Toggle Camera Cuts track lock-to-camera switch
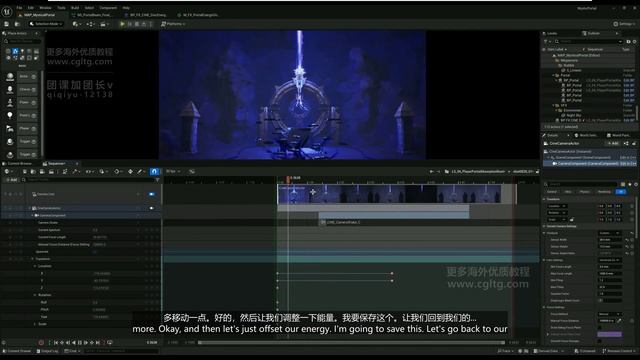640x360 pixels. (151, 194)
